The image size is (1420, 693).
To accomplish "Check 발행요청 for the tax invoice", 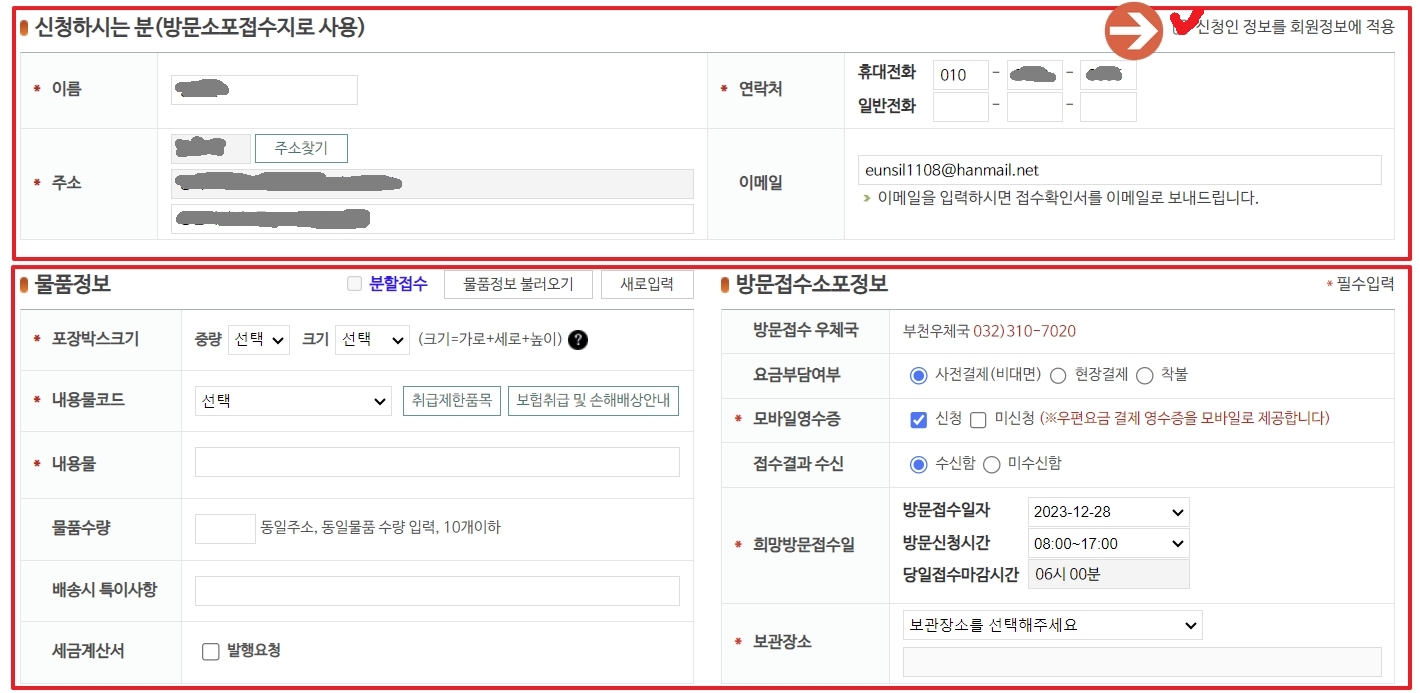I will (x=210, y=652).
